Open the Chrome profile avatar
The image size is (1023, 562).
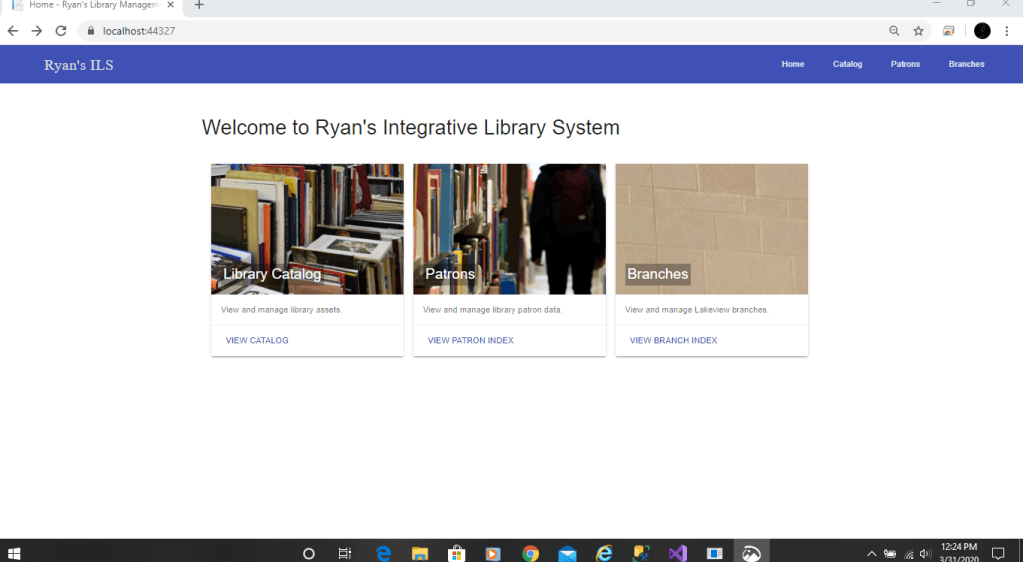[982, 31]
